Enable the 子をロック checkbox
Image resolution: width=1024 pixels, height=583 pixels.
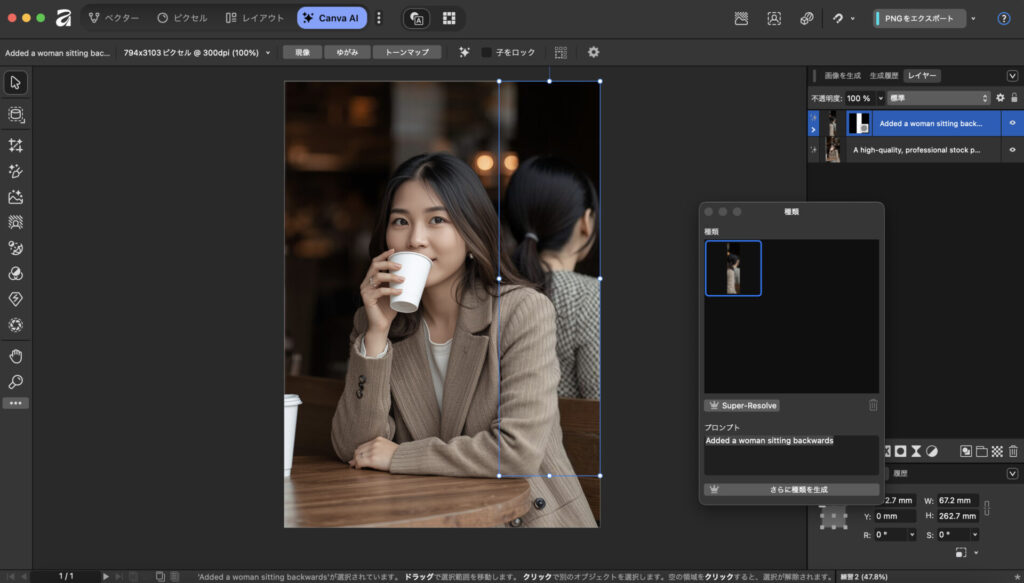coord(487,52)
